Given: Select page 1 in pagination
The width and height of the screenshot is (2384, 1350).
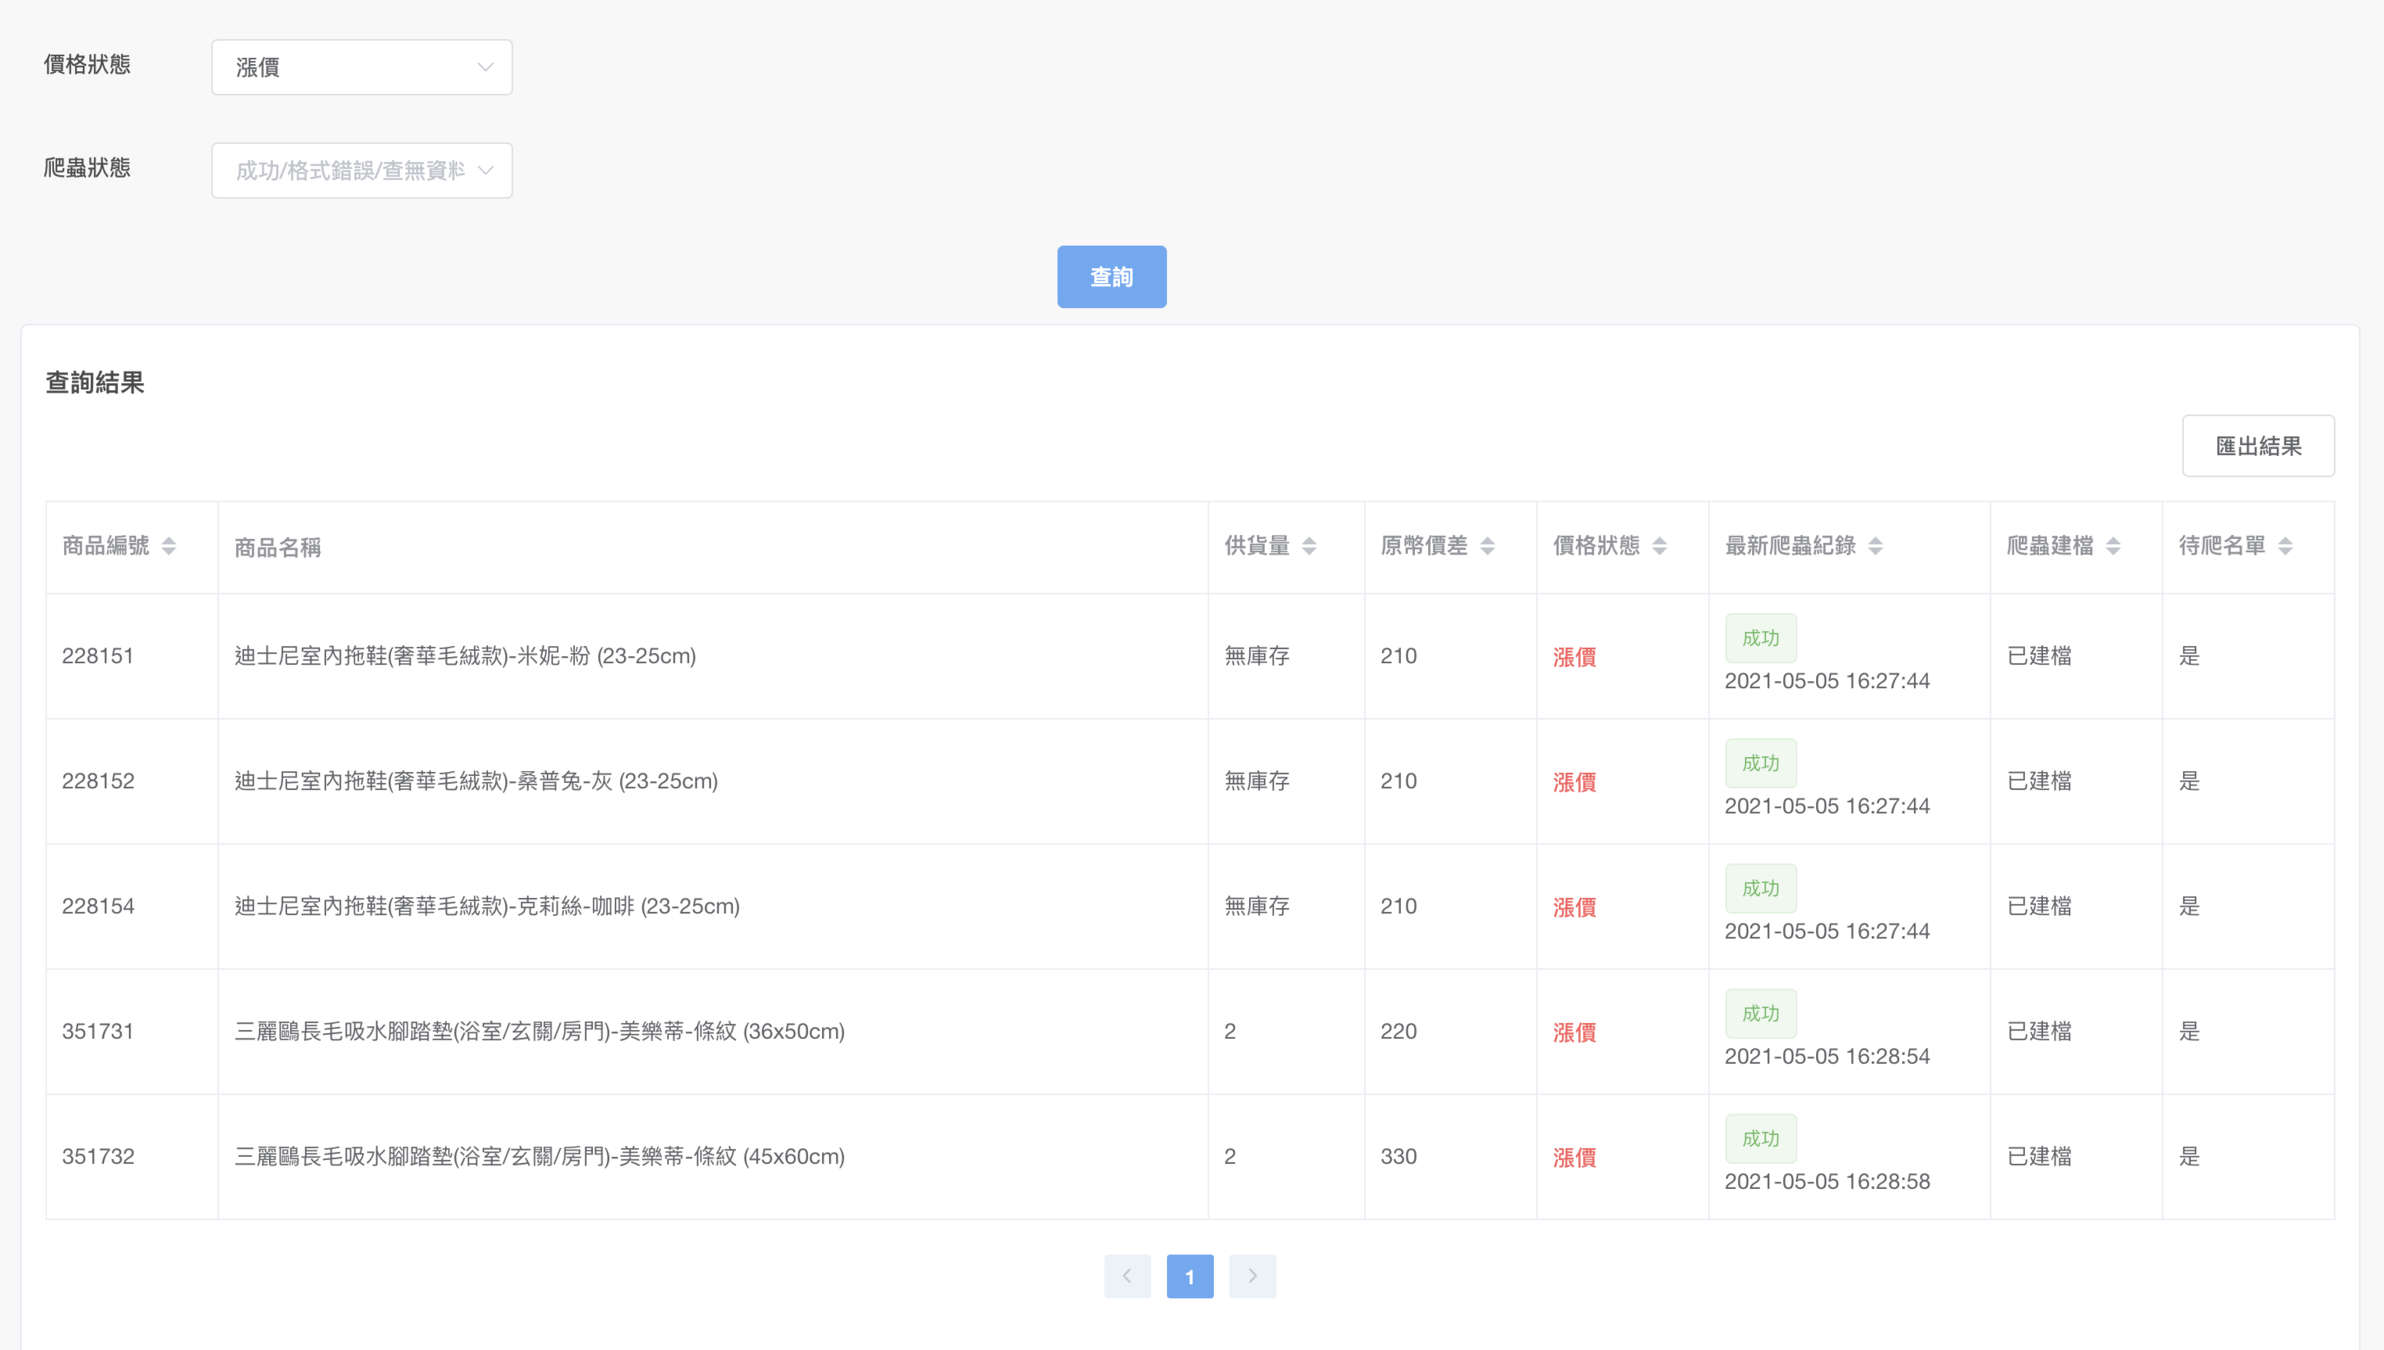Looking at the screenshot, I should click(1189, 1276).
